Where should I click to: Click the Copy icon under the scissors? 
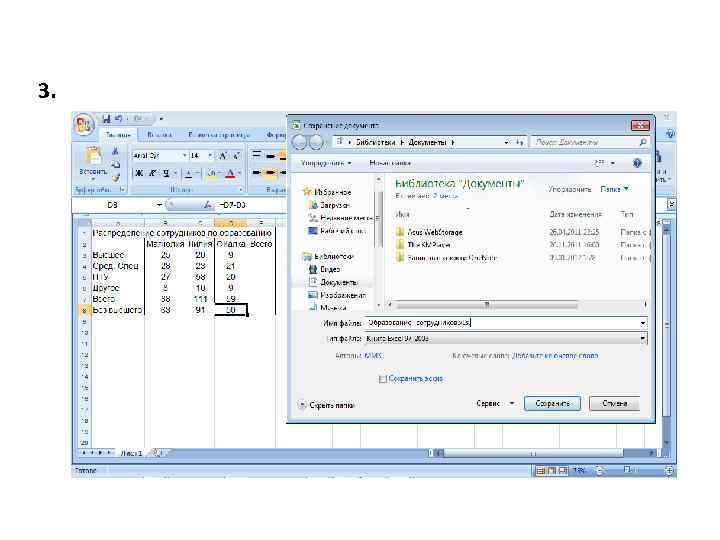coord(115,164)
